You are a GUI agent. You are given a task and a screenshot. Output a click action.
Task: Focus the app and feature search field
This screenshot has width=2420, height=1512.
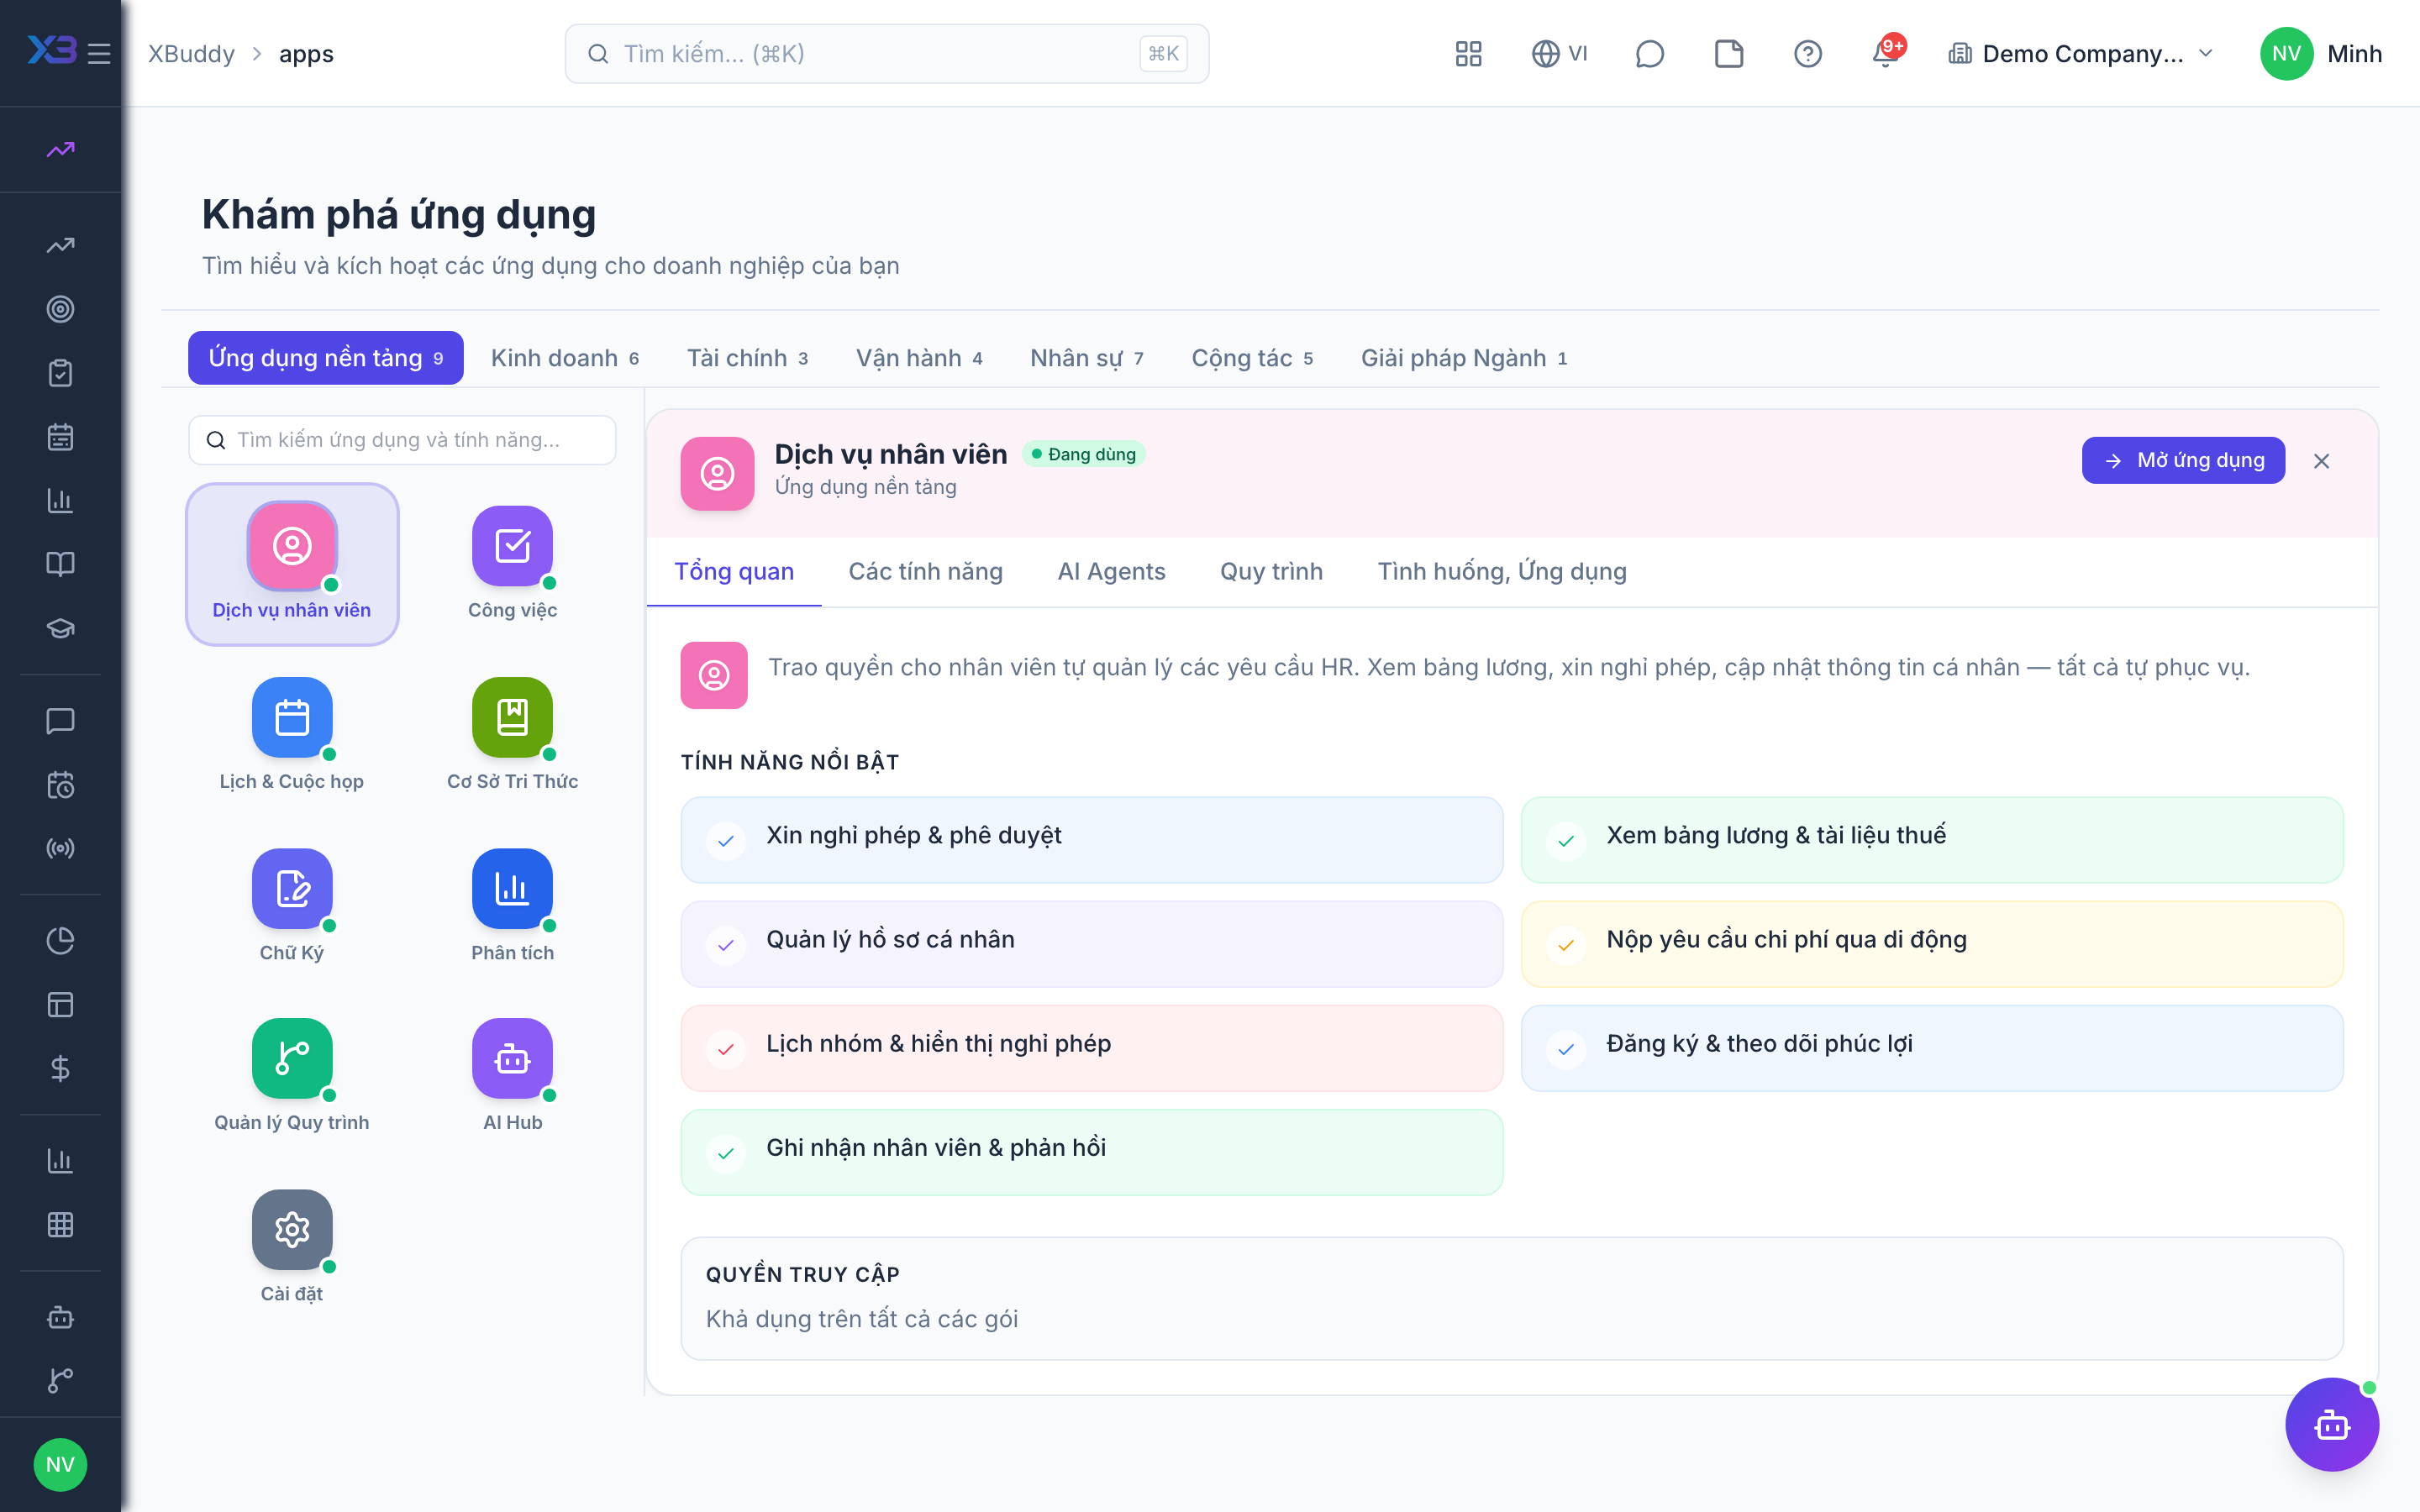click(402, 440)
